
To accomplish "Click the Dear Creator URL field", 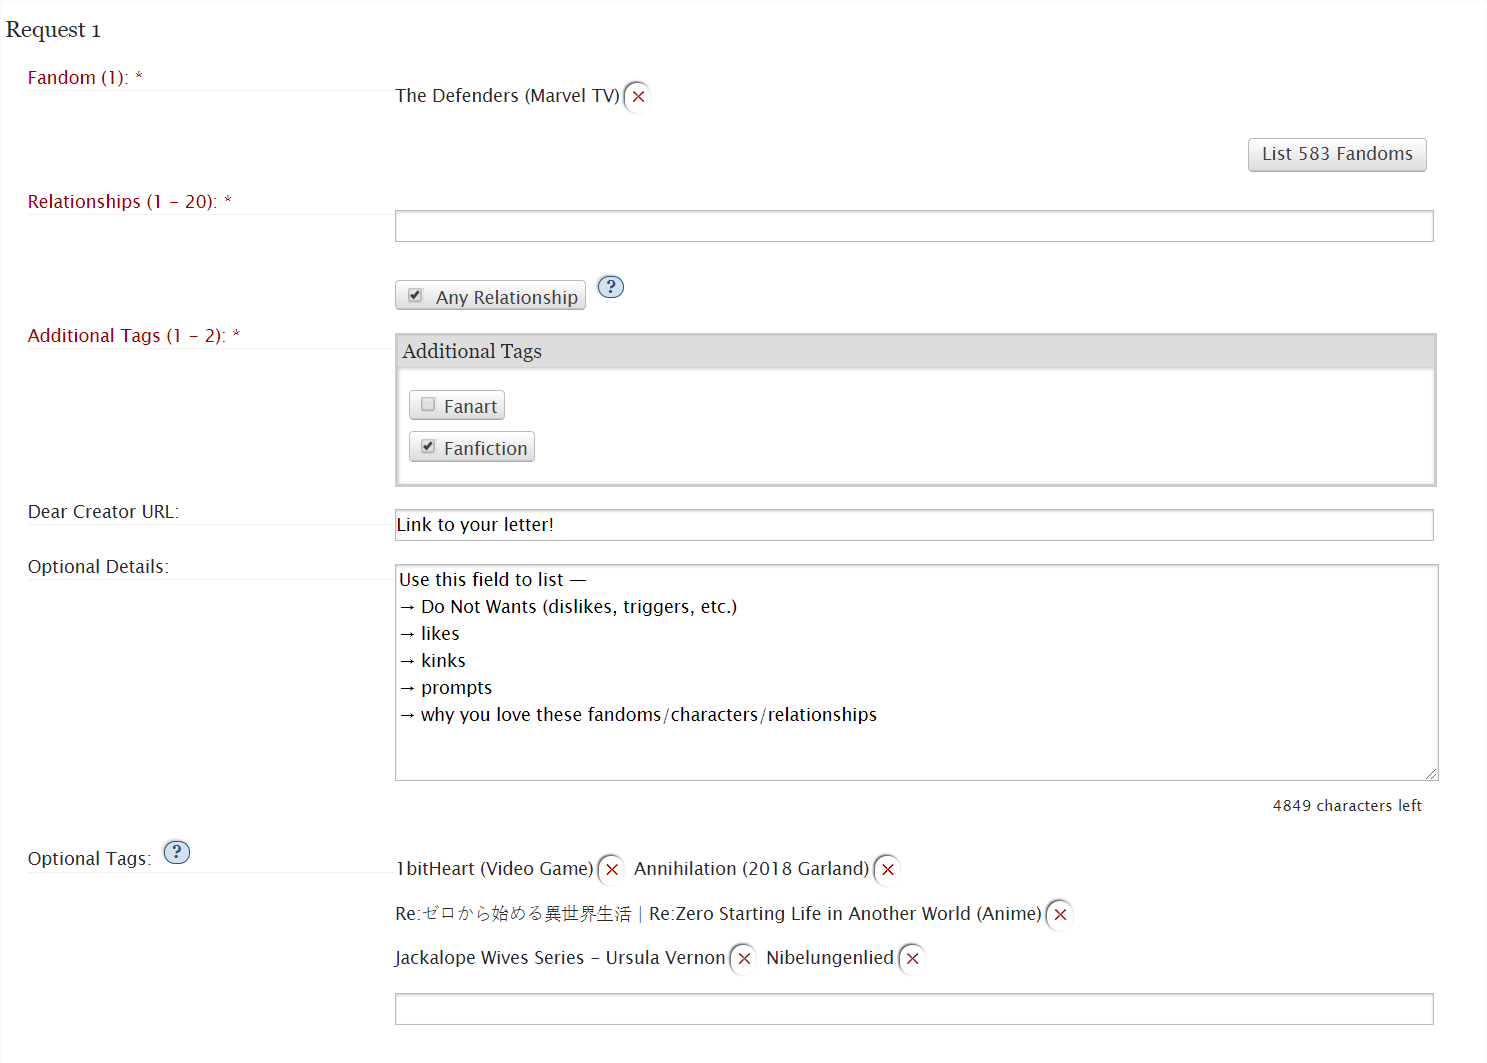I will (913, 525).
